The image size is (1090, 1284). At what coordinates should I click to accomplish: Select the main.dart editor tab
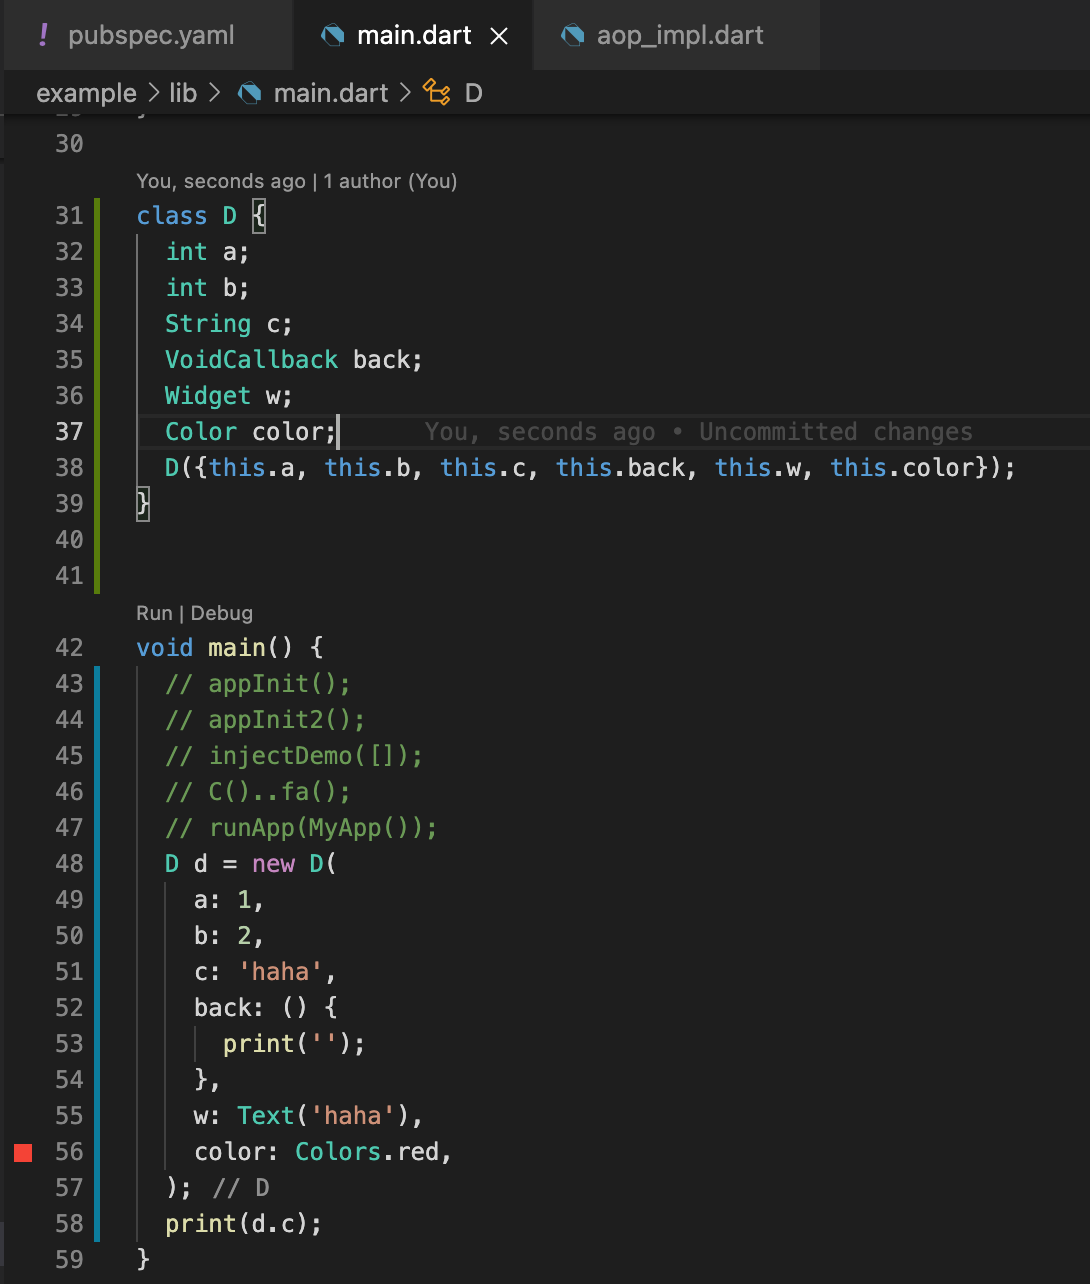click(414, 36)
